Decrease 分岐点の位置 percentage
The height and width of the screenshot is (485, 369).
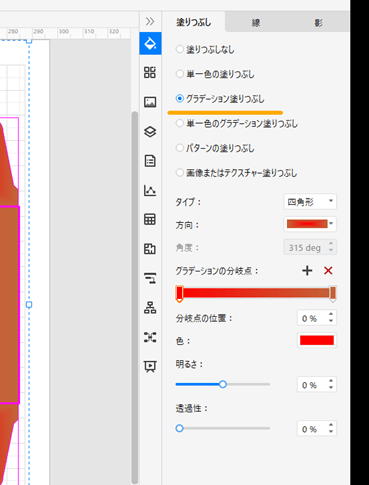click(331, 321)
